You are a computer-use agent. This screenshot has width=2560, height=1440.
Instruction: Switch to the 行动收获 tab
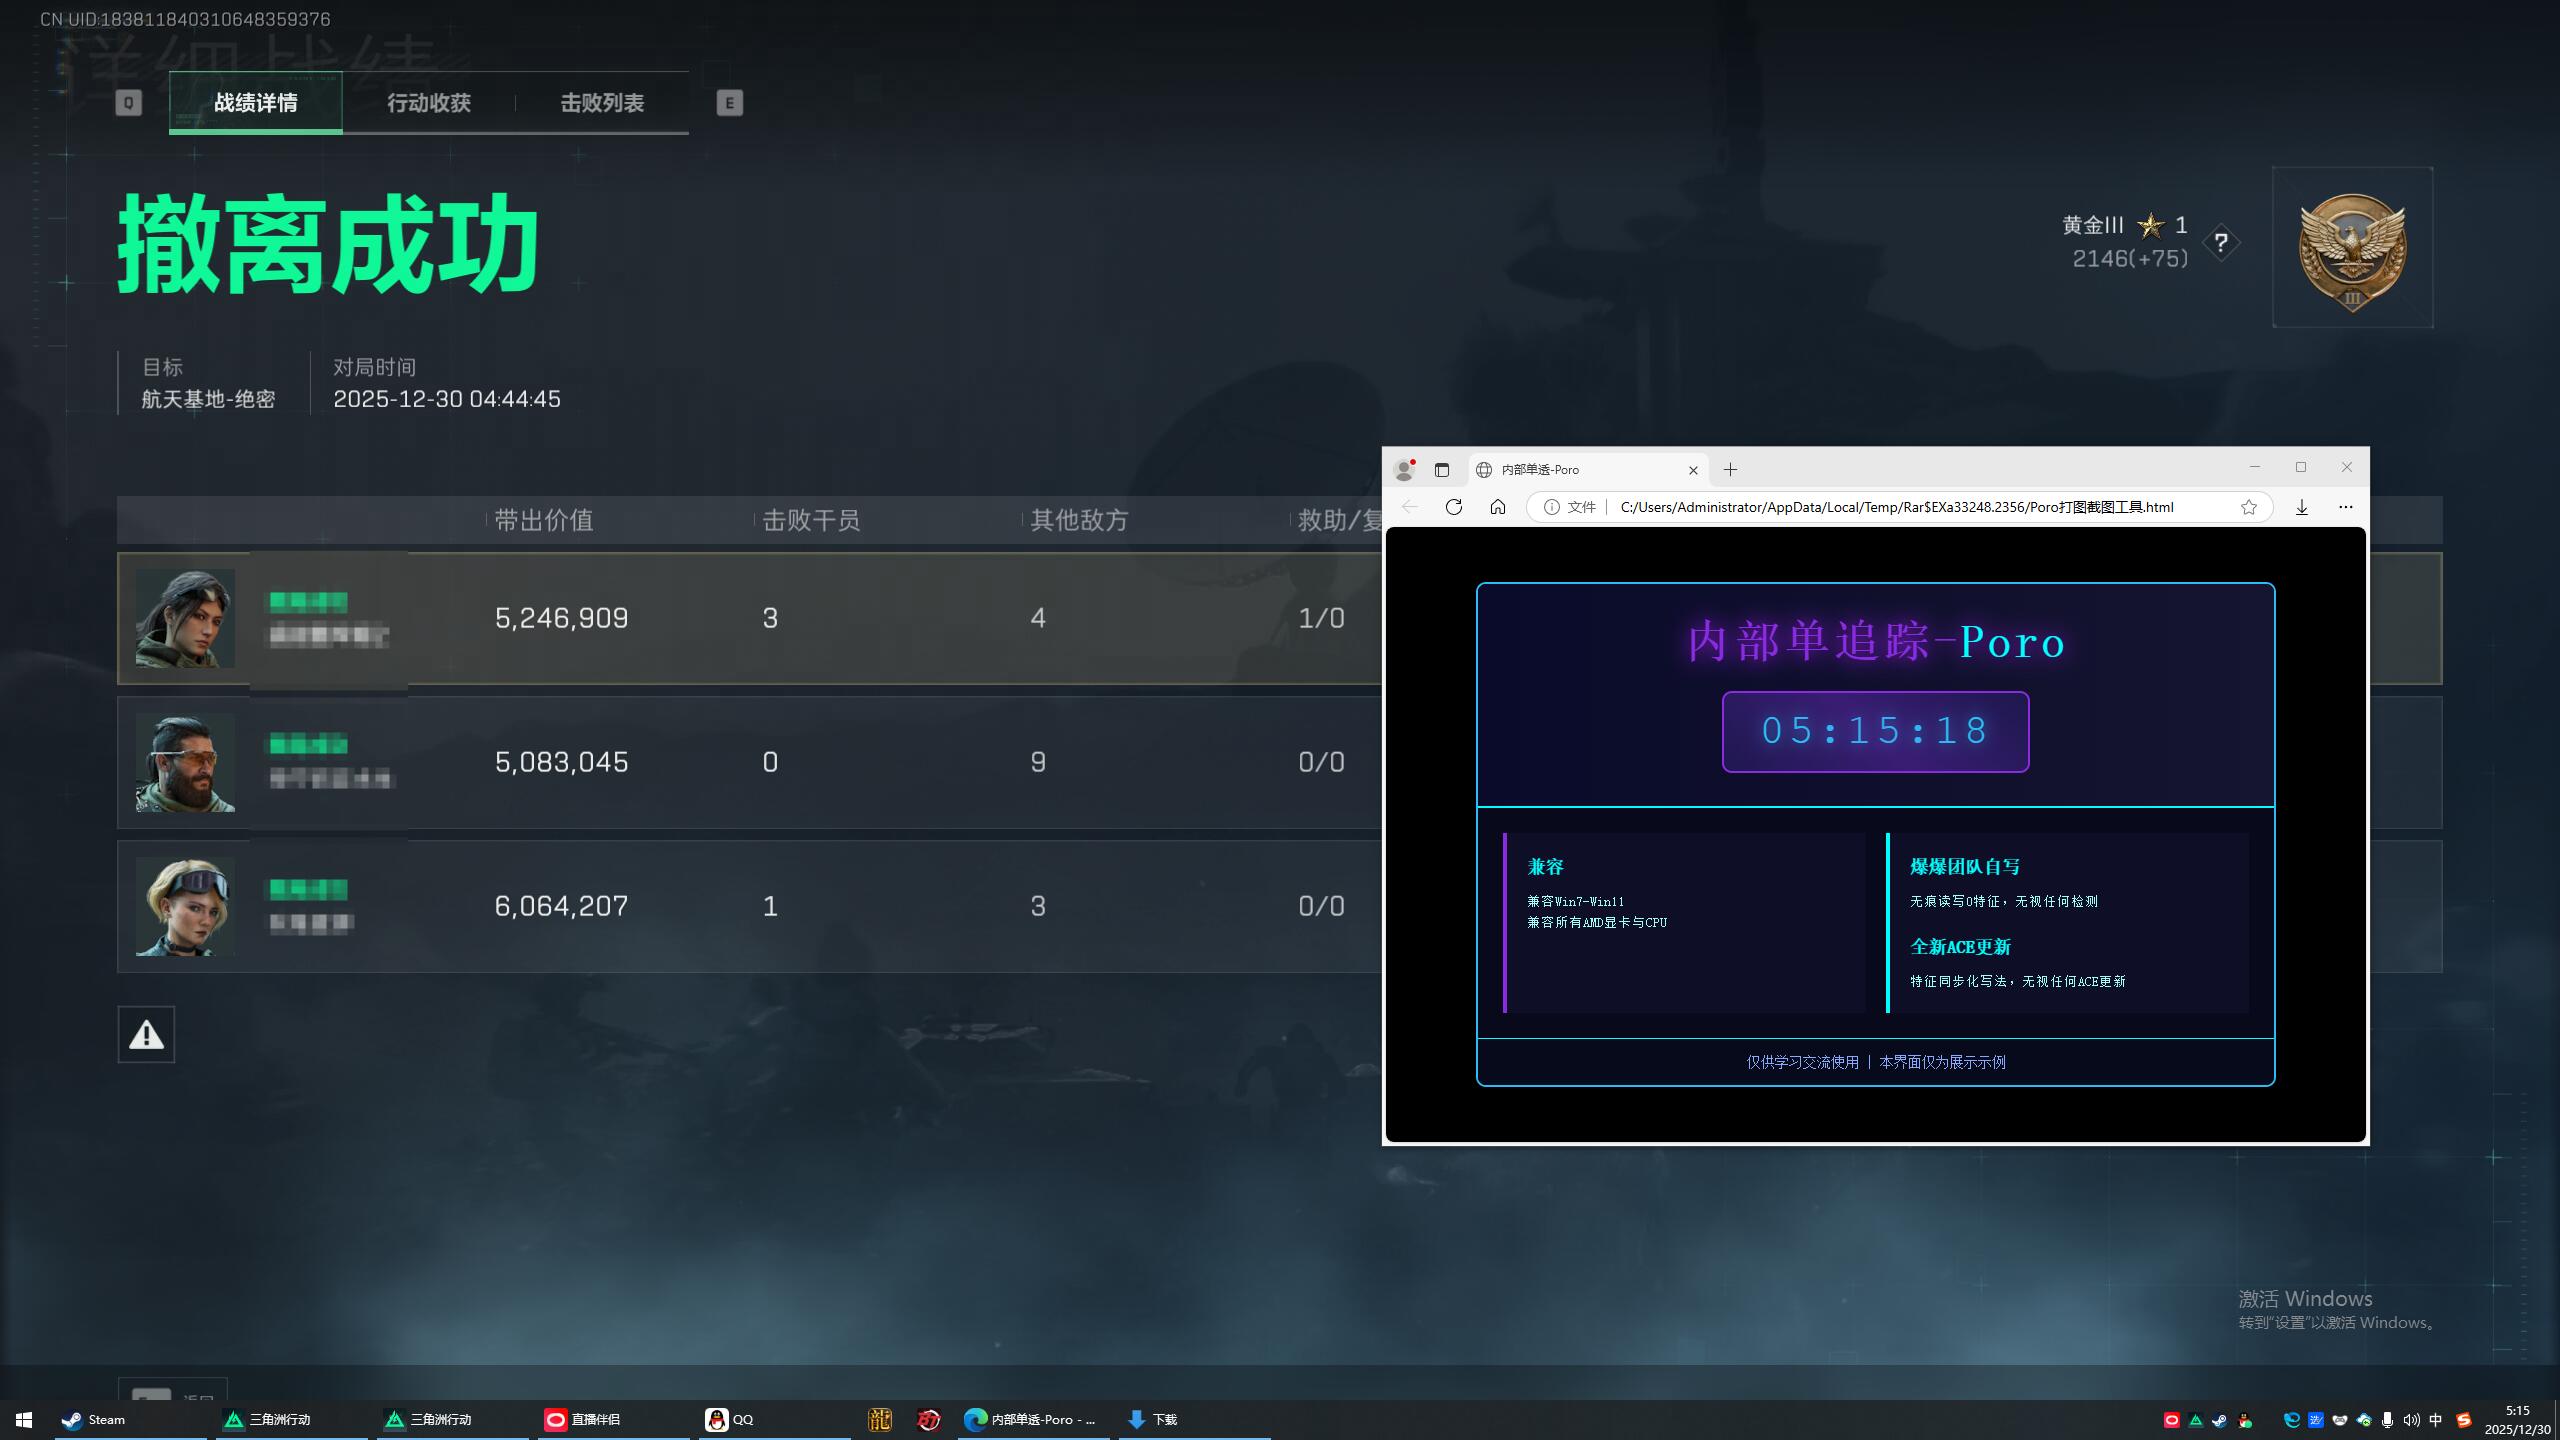[x=428, y=103]
